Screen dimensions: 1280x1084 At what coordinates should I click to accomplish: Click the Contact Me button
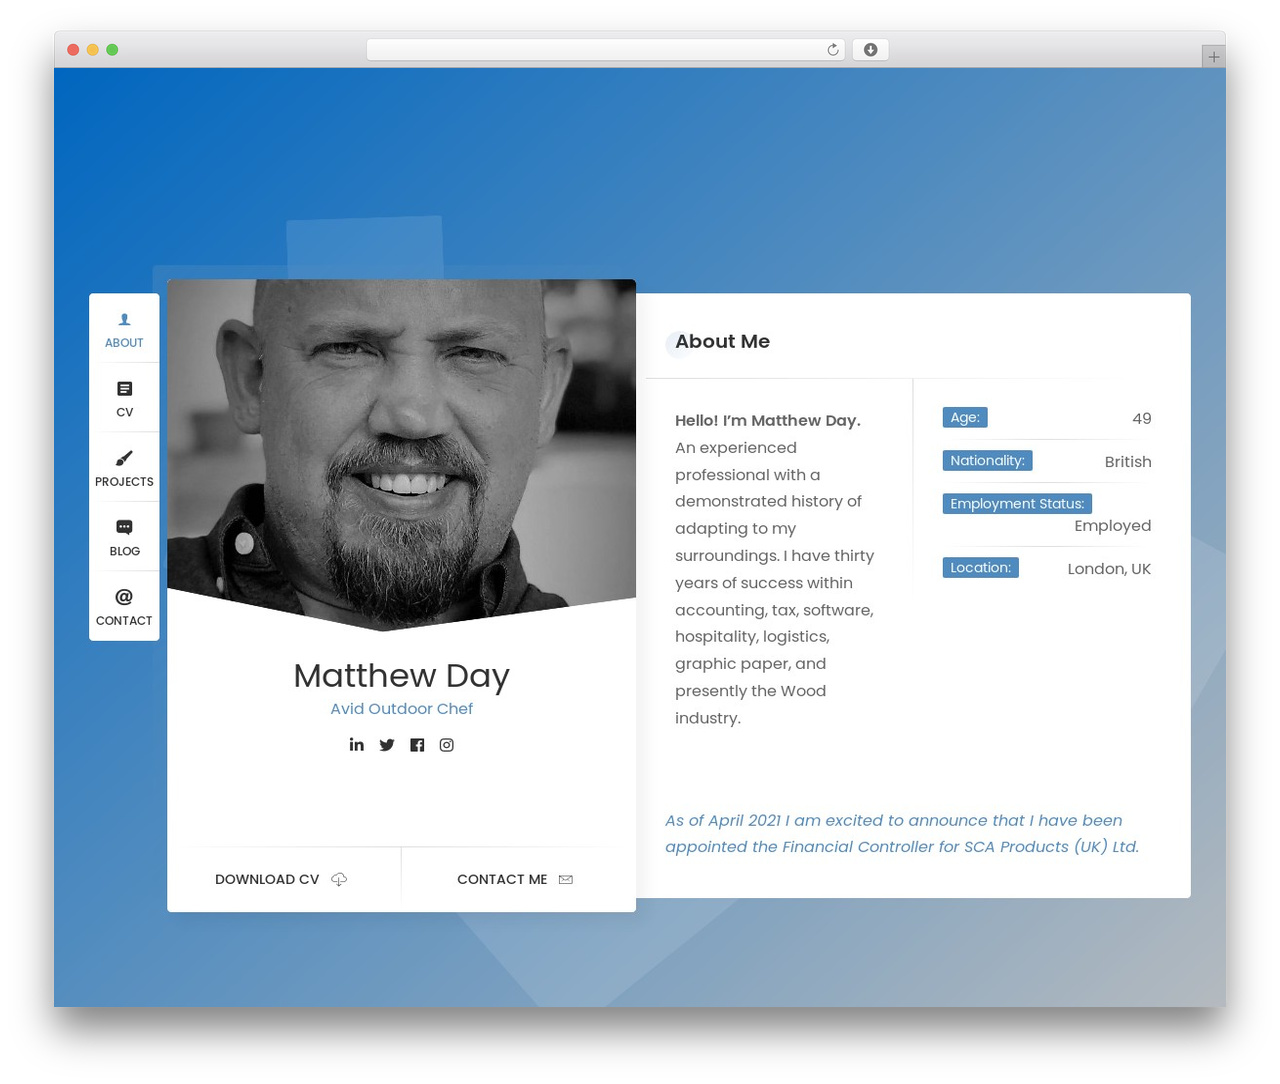point(518,880)
